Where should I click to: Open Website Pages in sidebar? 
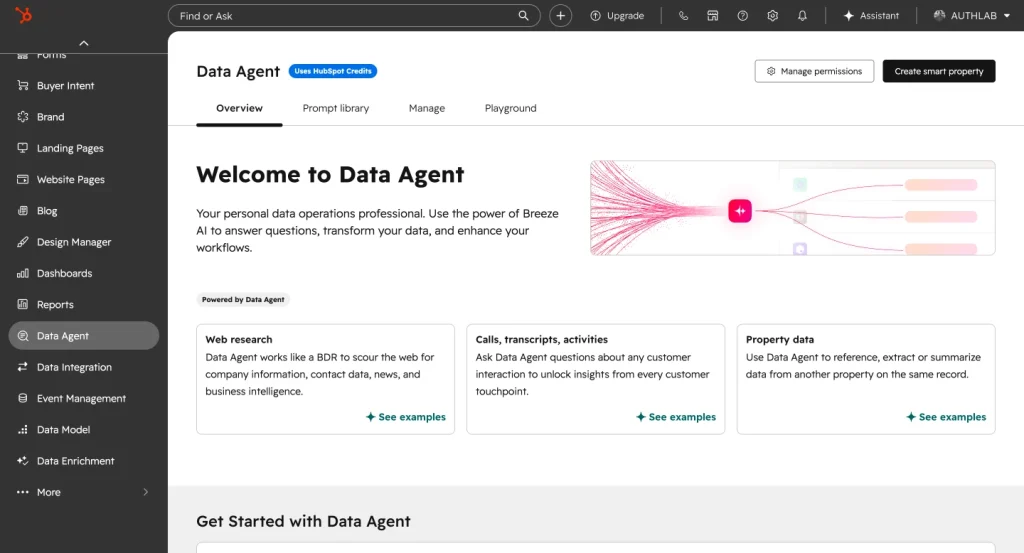click(x=84, y=180)
